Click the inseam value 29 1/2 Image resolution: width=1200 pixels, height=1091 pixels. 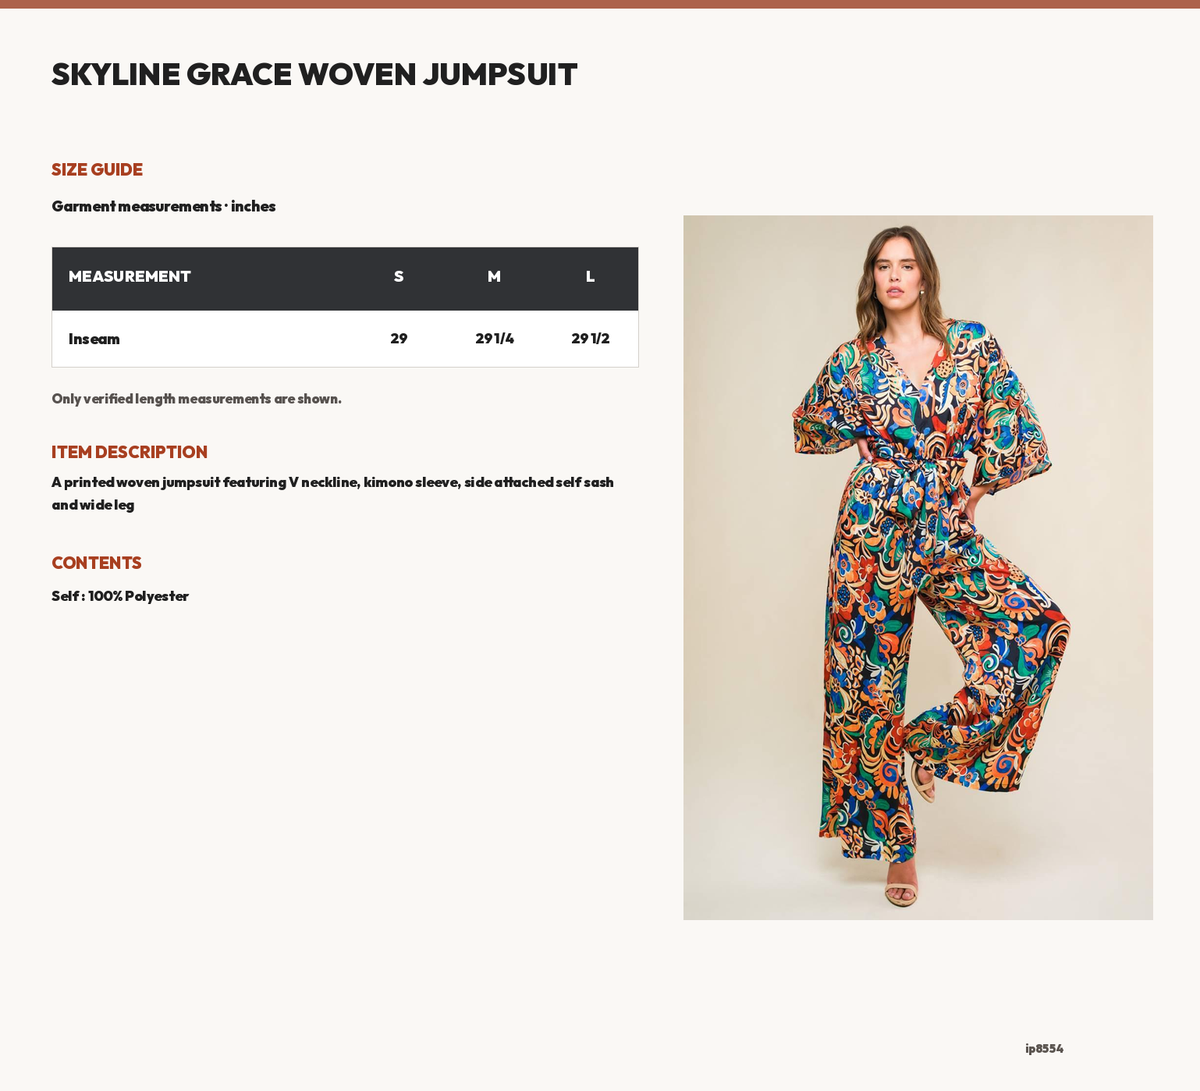coord(590,339)
